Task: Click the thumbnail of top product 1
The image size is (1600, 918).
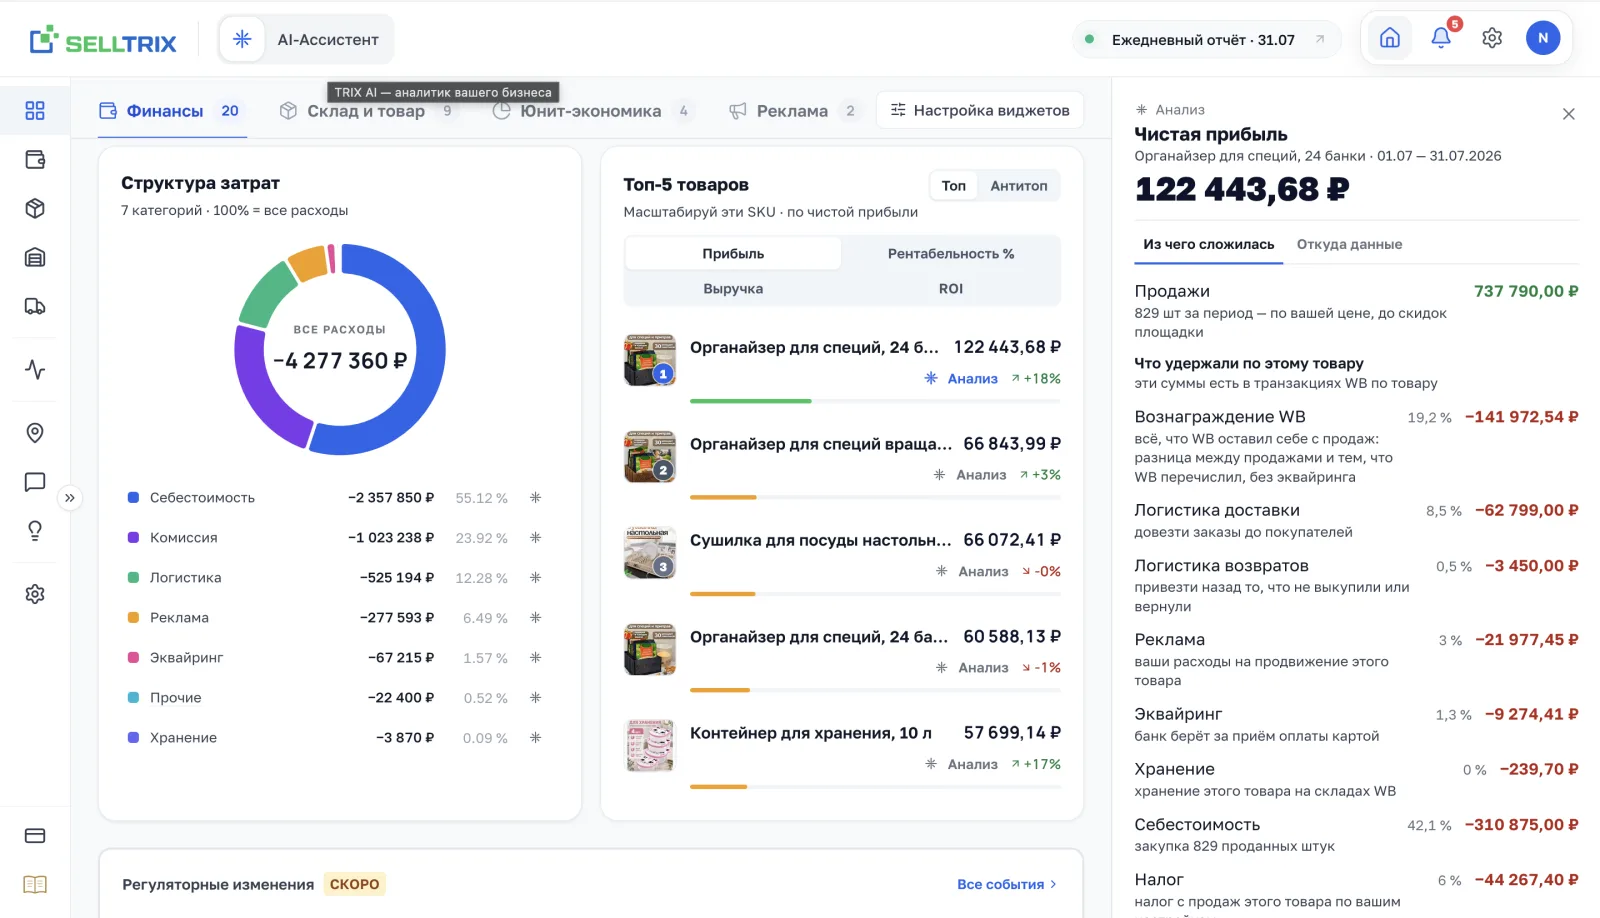Action: (650, 360)
